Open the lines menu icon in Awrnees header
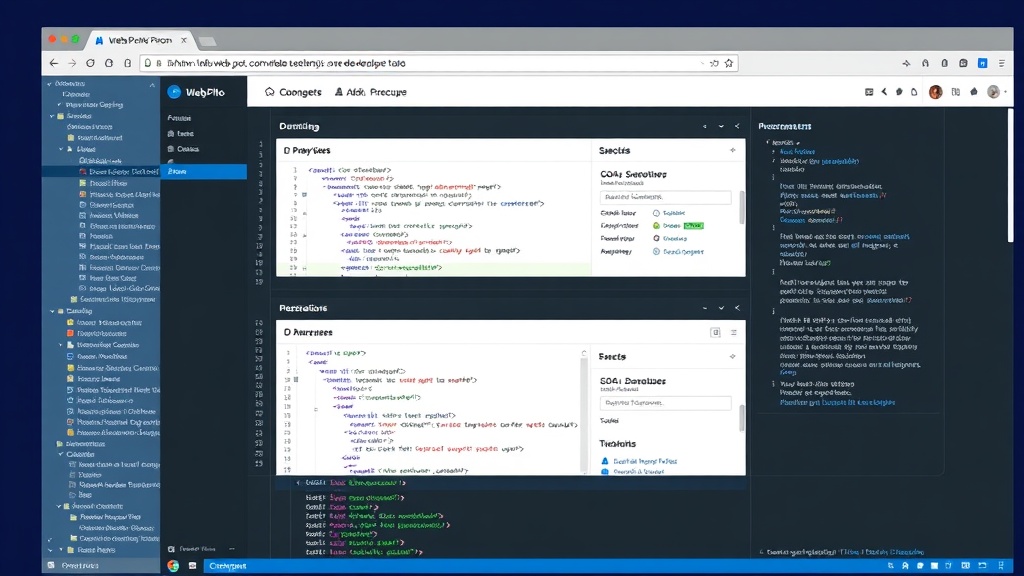Screen dimensions: 1024x576 (x=733, y=332)
